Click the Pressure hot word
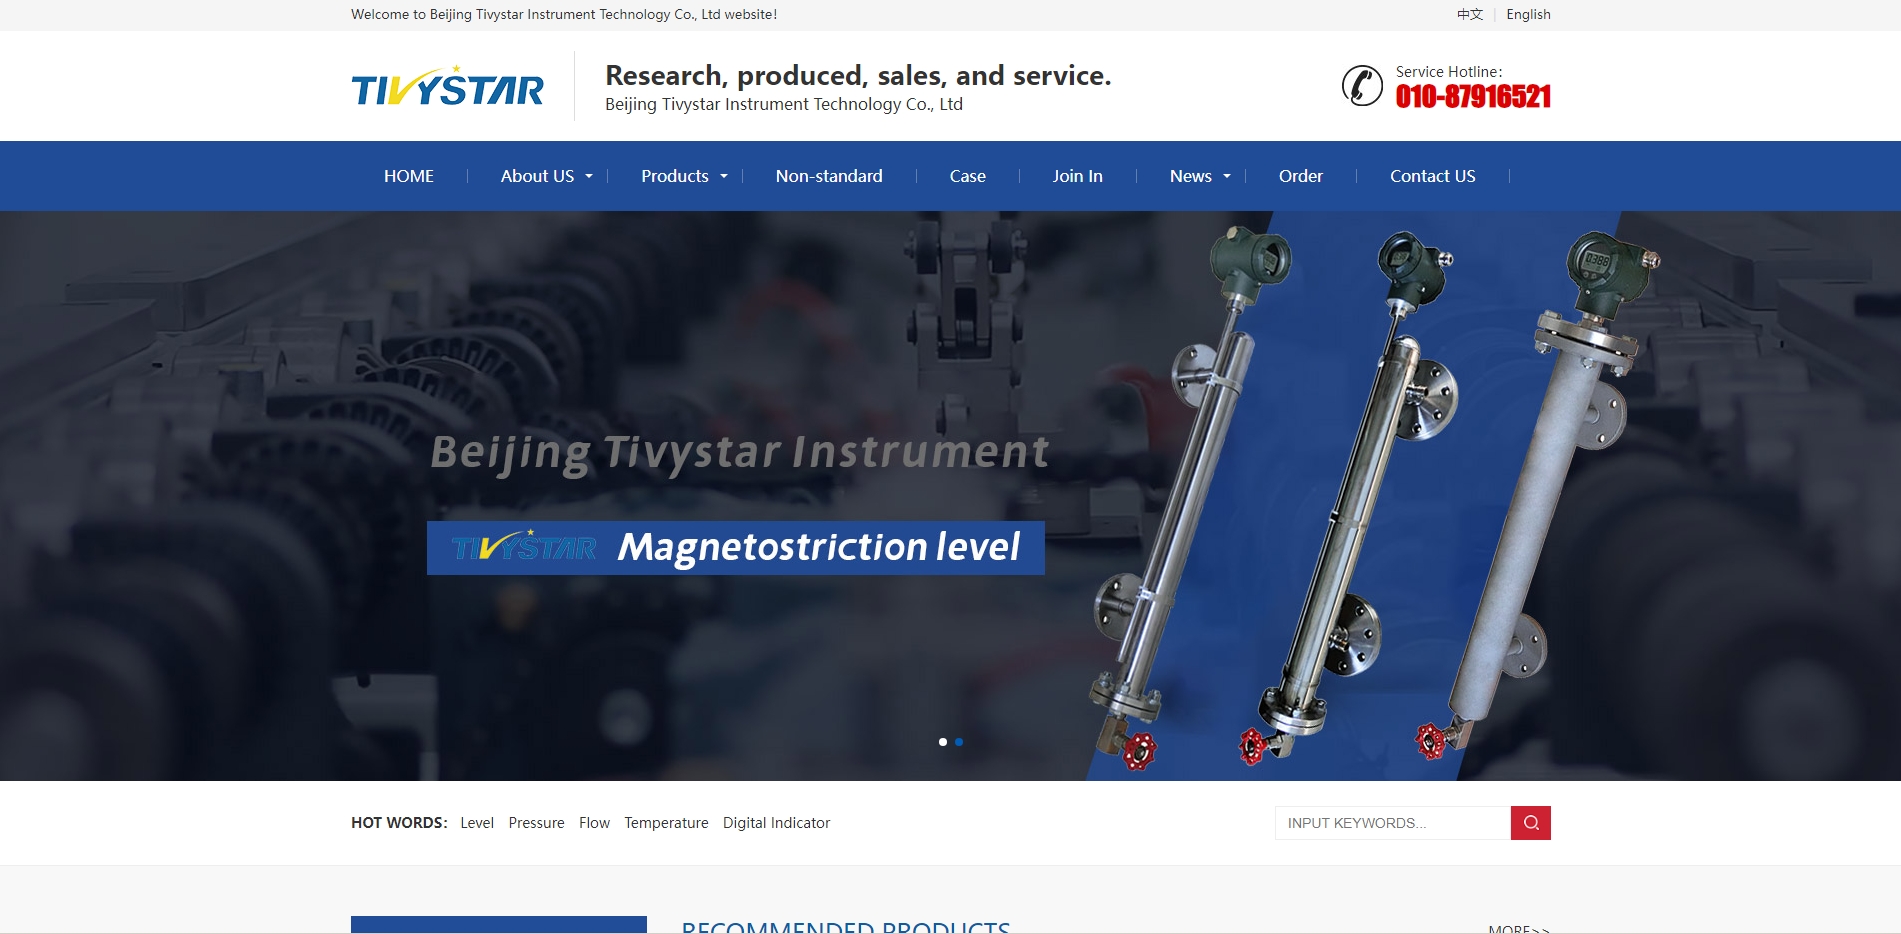Viewport: 1901px width, 934px height. (536, 823)
